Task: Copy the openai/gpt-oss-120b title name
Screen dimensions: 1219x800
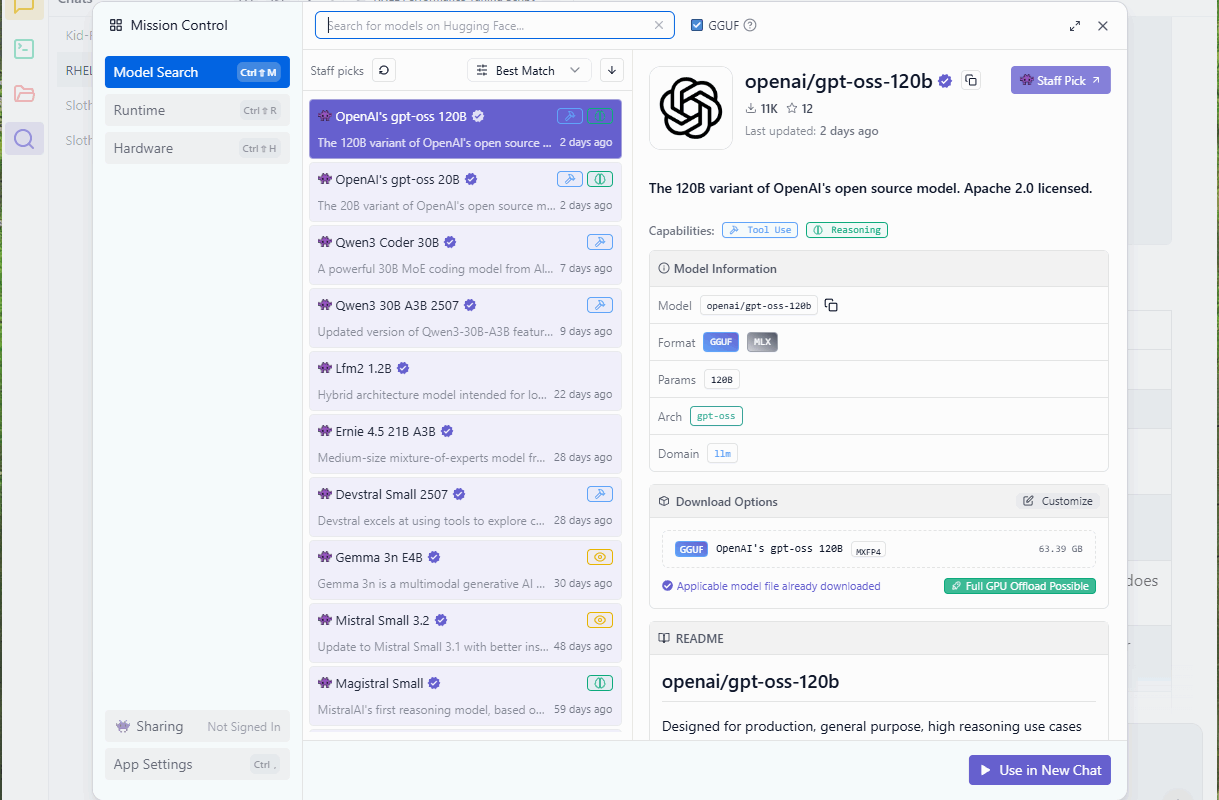Action: pyautogui.click(x=970, y=81)
